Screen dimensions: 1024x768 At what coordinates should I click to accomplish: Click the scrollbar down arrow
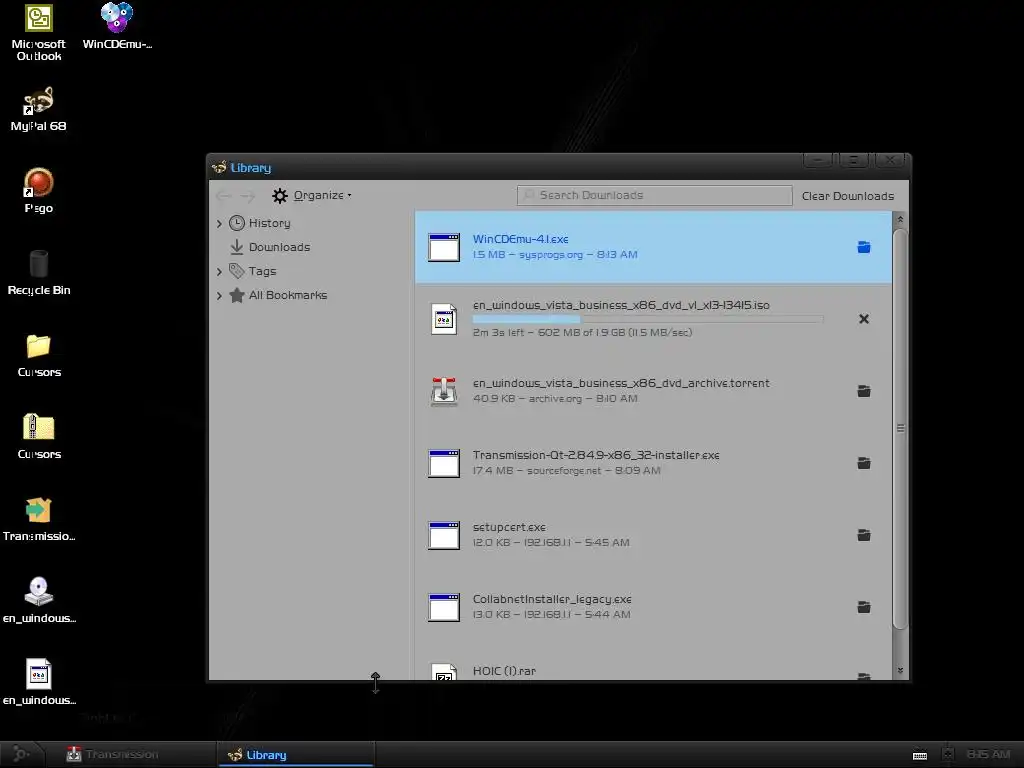(900, 671)
